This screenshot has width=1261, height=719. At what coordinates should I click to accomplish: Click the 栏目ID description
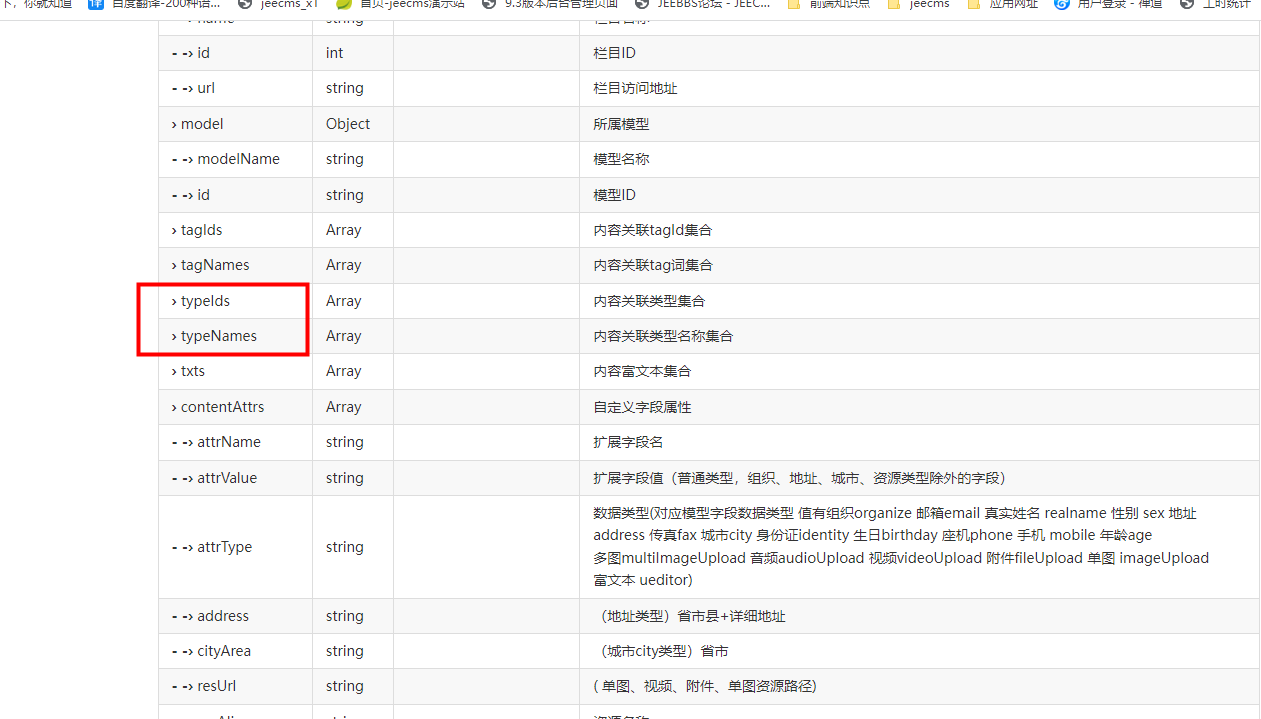(614, 53)
